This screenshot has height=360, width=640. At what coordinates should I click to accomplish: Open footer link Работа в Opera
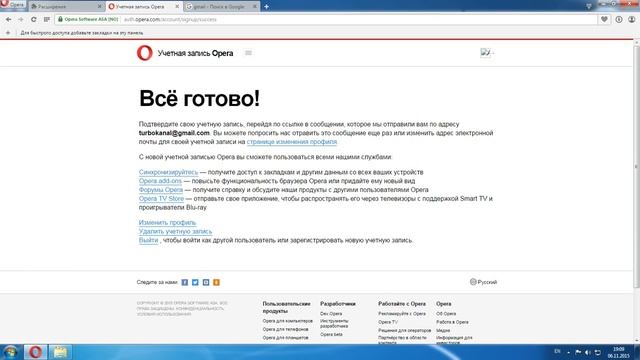coord(452,322)
